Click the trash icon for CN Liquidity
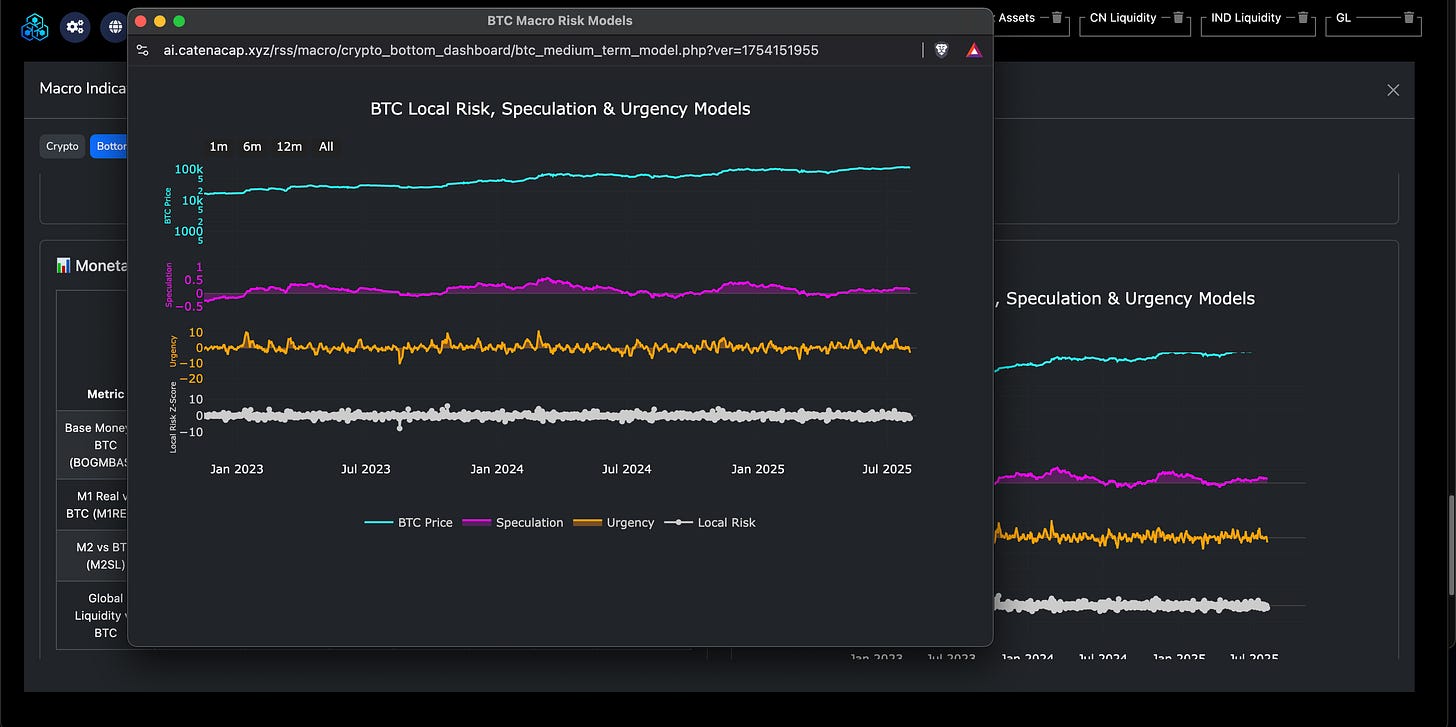Screen dimensions: 1456x727 pos(1178,17)
